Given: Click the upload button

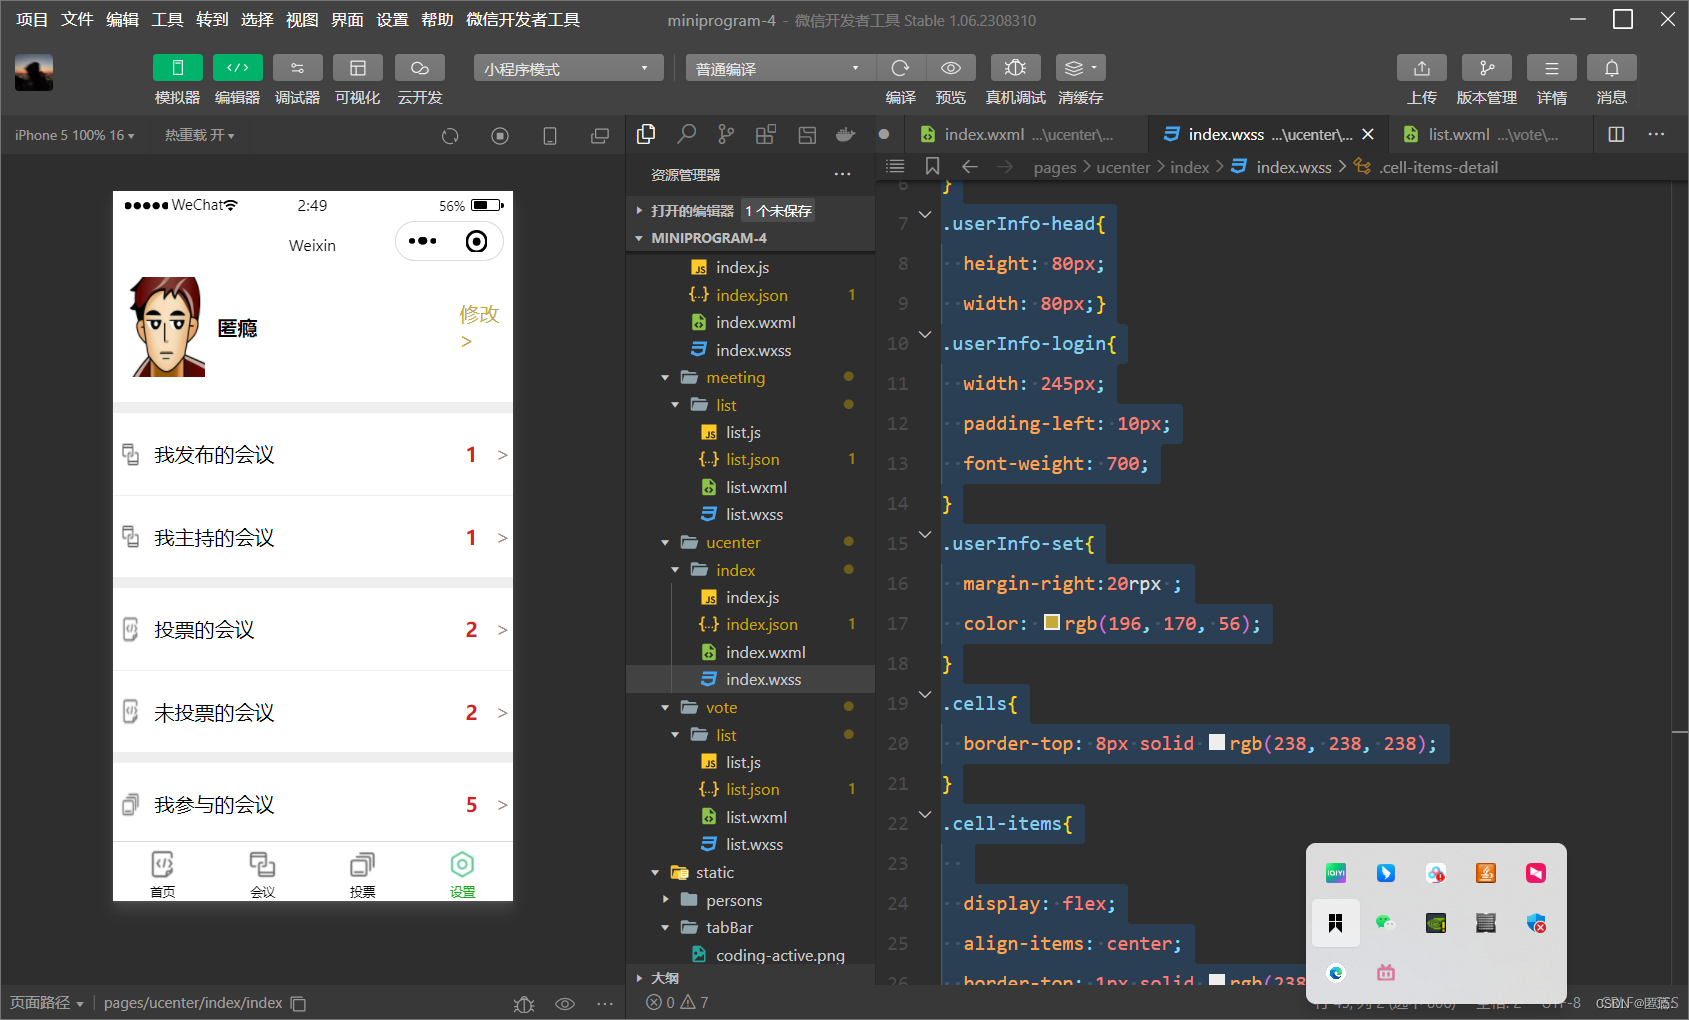Looking at the screenshot, I should 1421,68.
